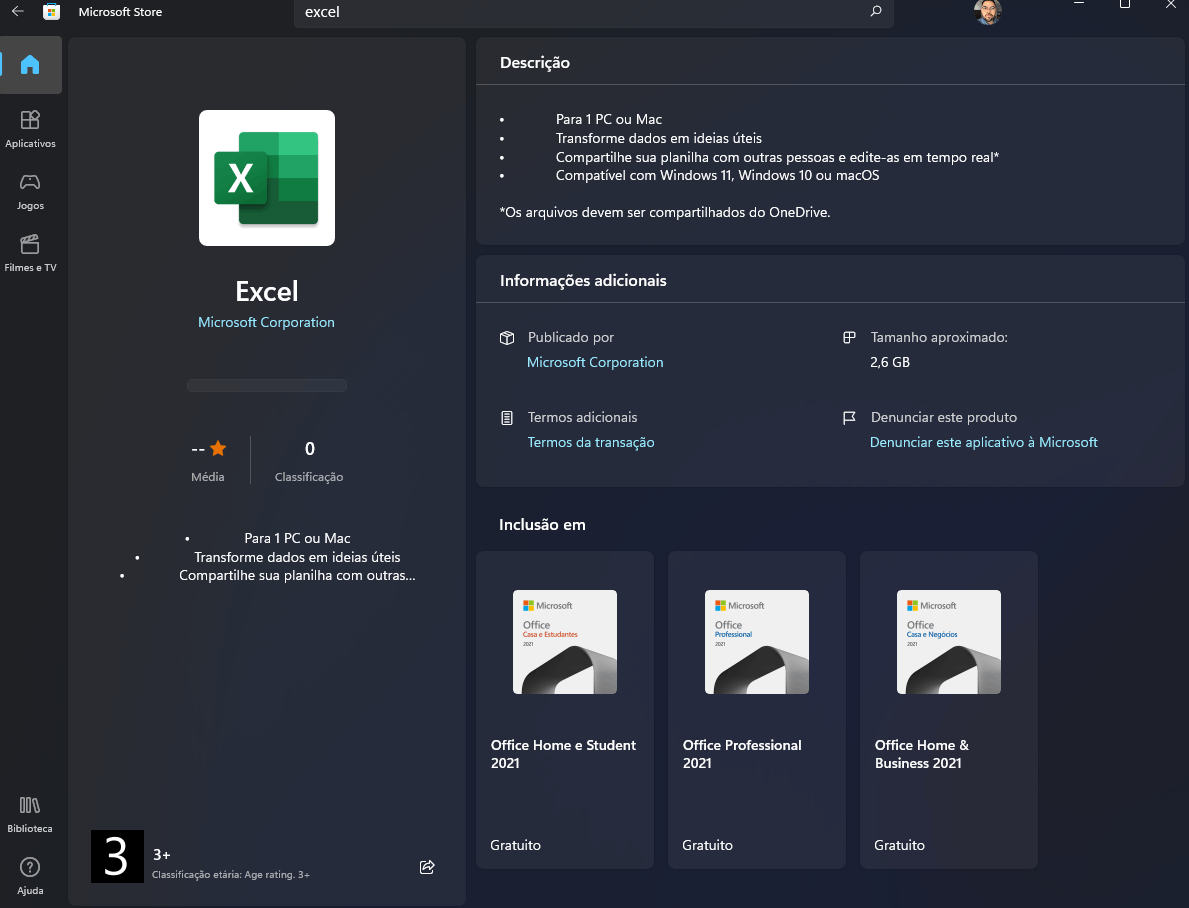Click the Tamanho aproximado size icon
Image resolution: width=1189 pixels, height=908 pixels.
coord(849,338)
